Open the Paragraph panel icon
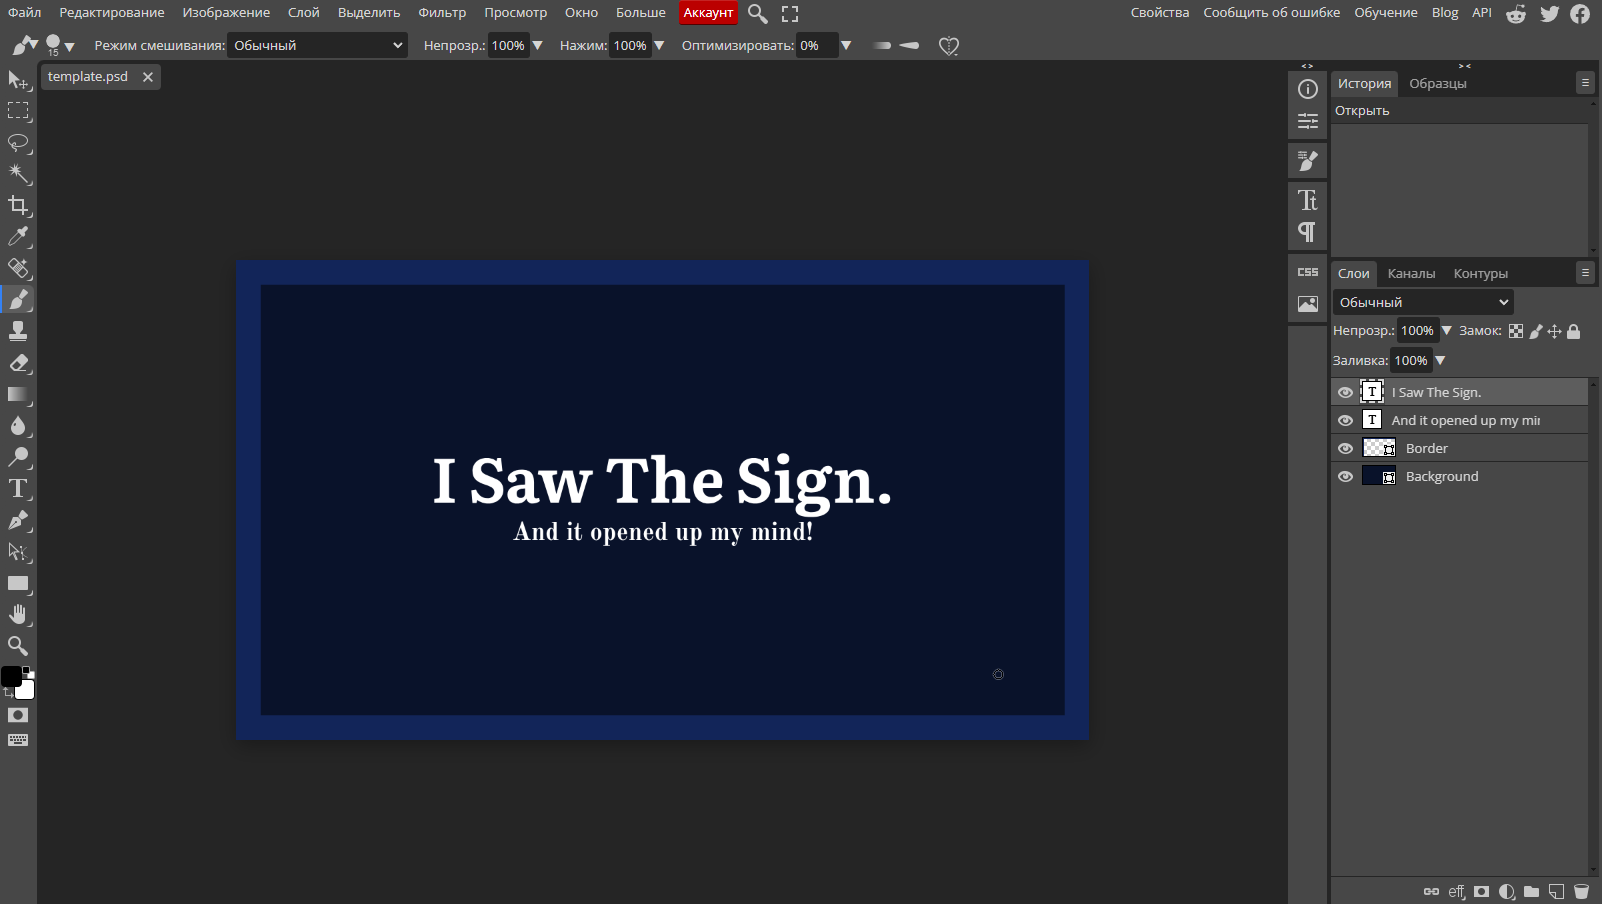This screenshot has height=904, width=1602. [1308, 232]
